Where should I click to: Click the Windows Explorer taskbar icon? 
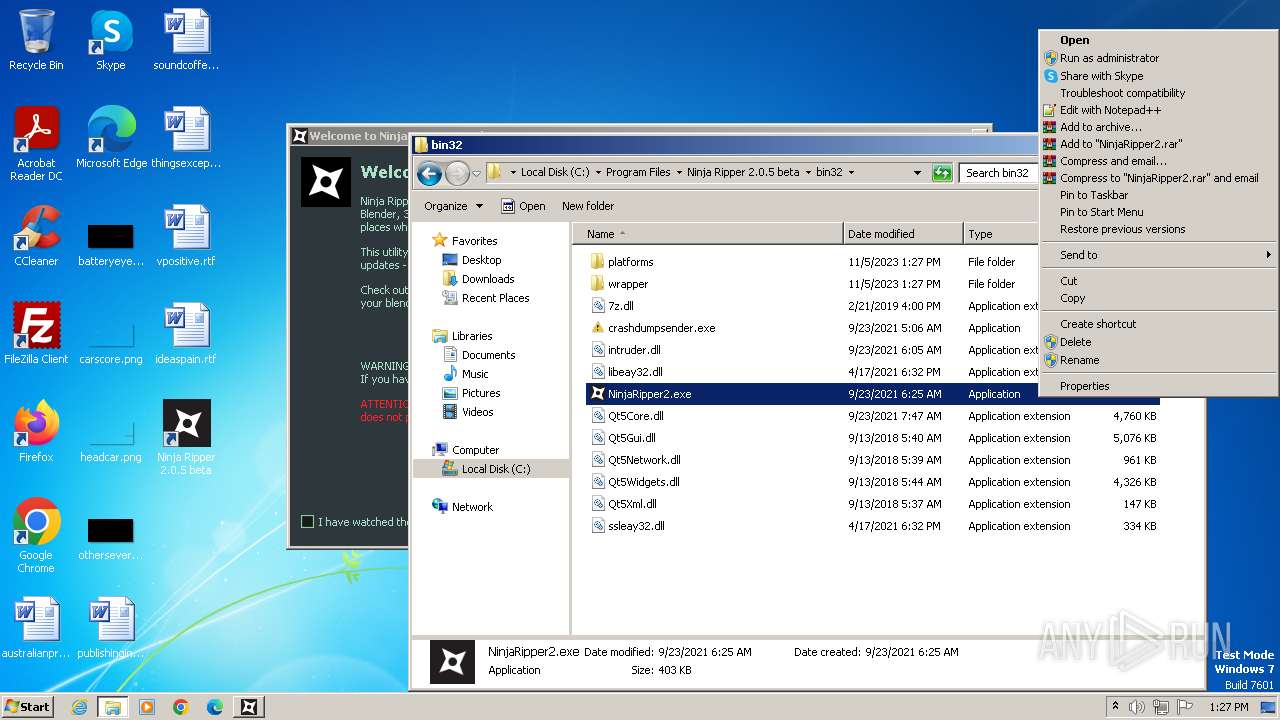(x=113, y=707)
